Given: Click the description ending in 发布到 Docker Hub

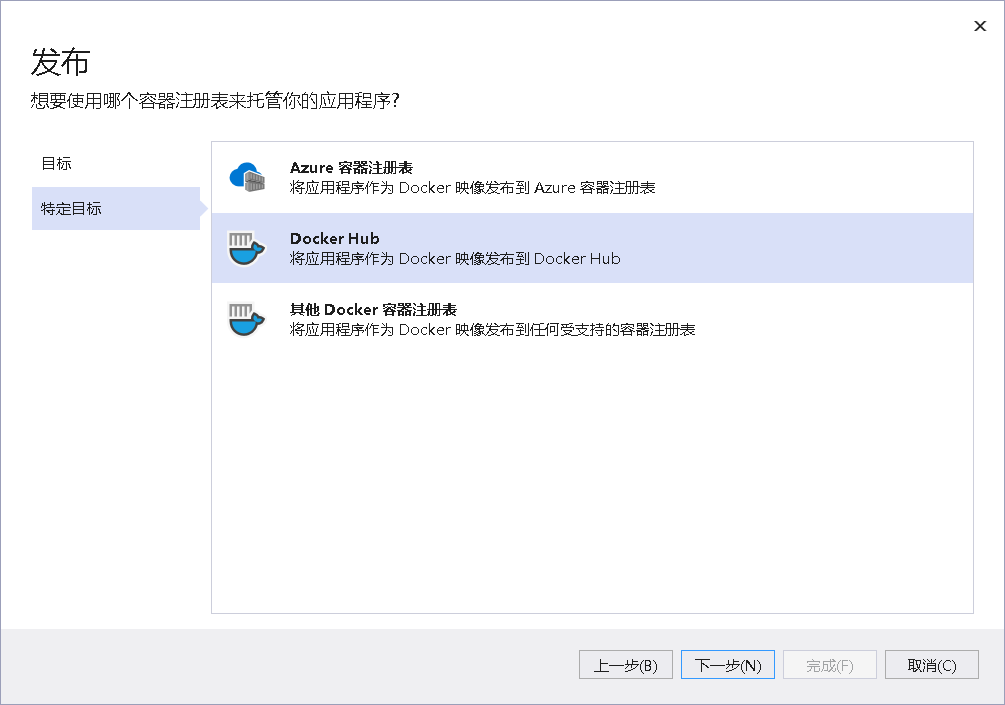Looking at the screenshot, I should pyautogui.click(x=455, y=259).
